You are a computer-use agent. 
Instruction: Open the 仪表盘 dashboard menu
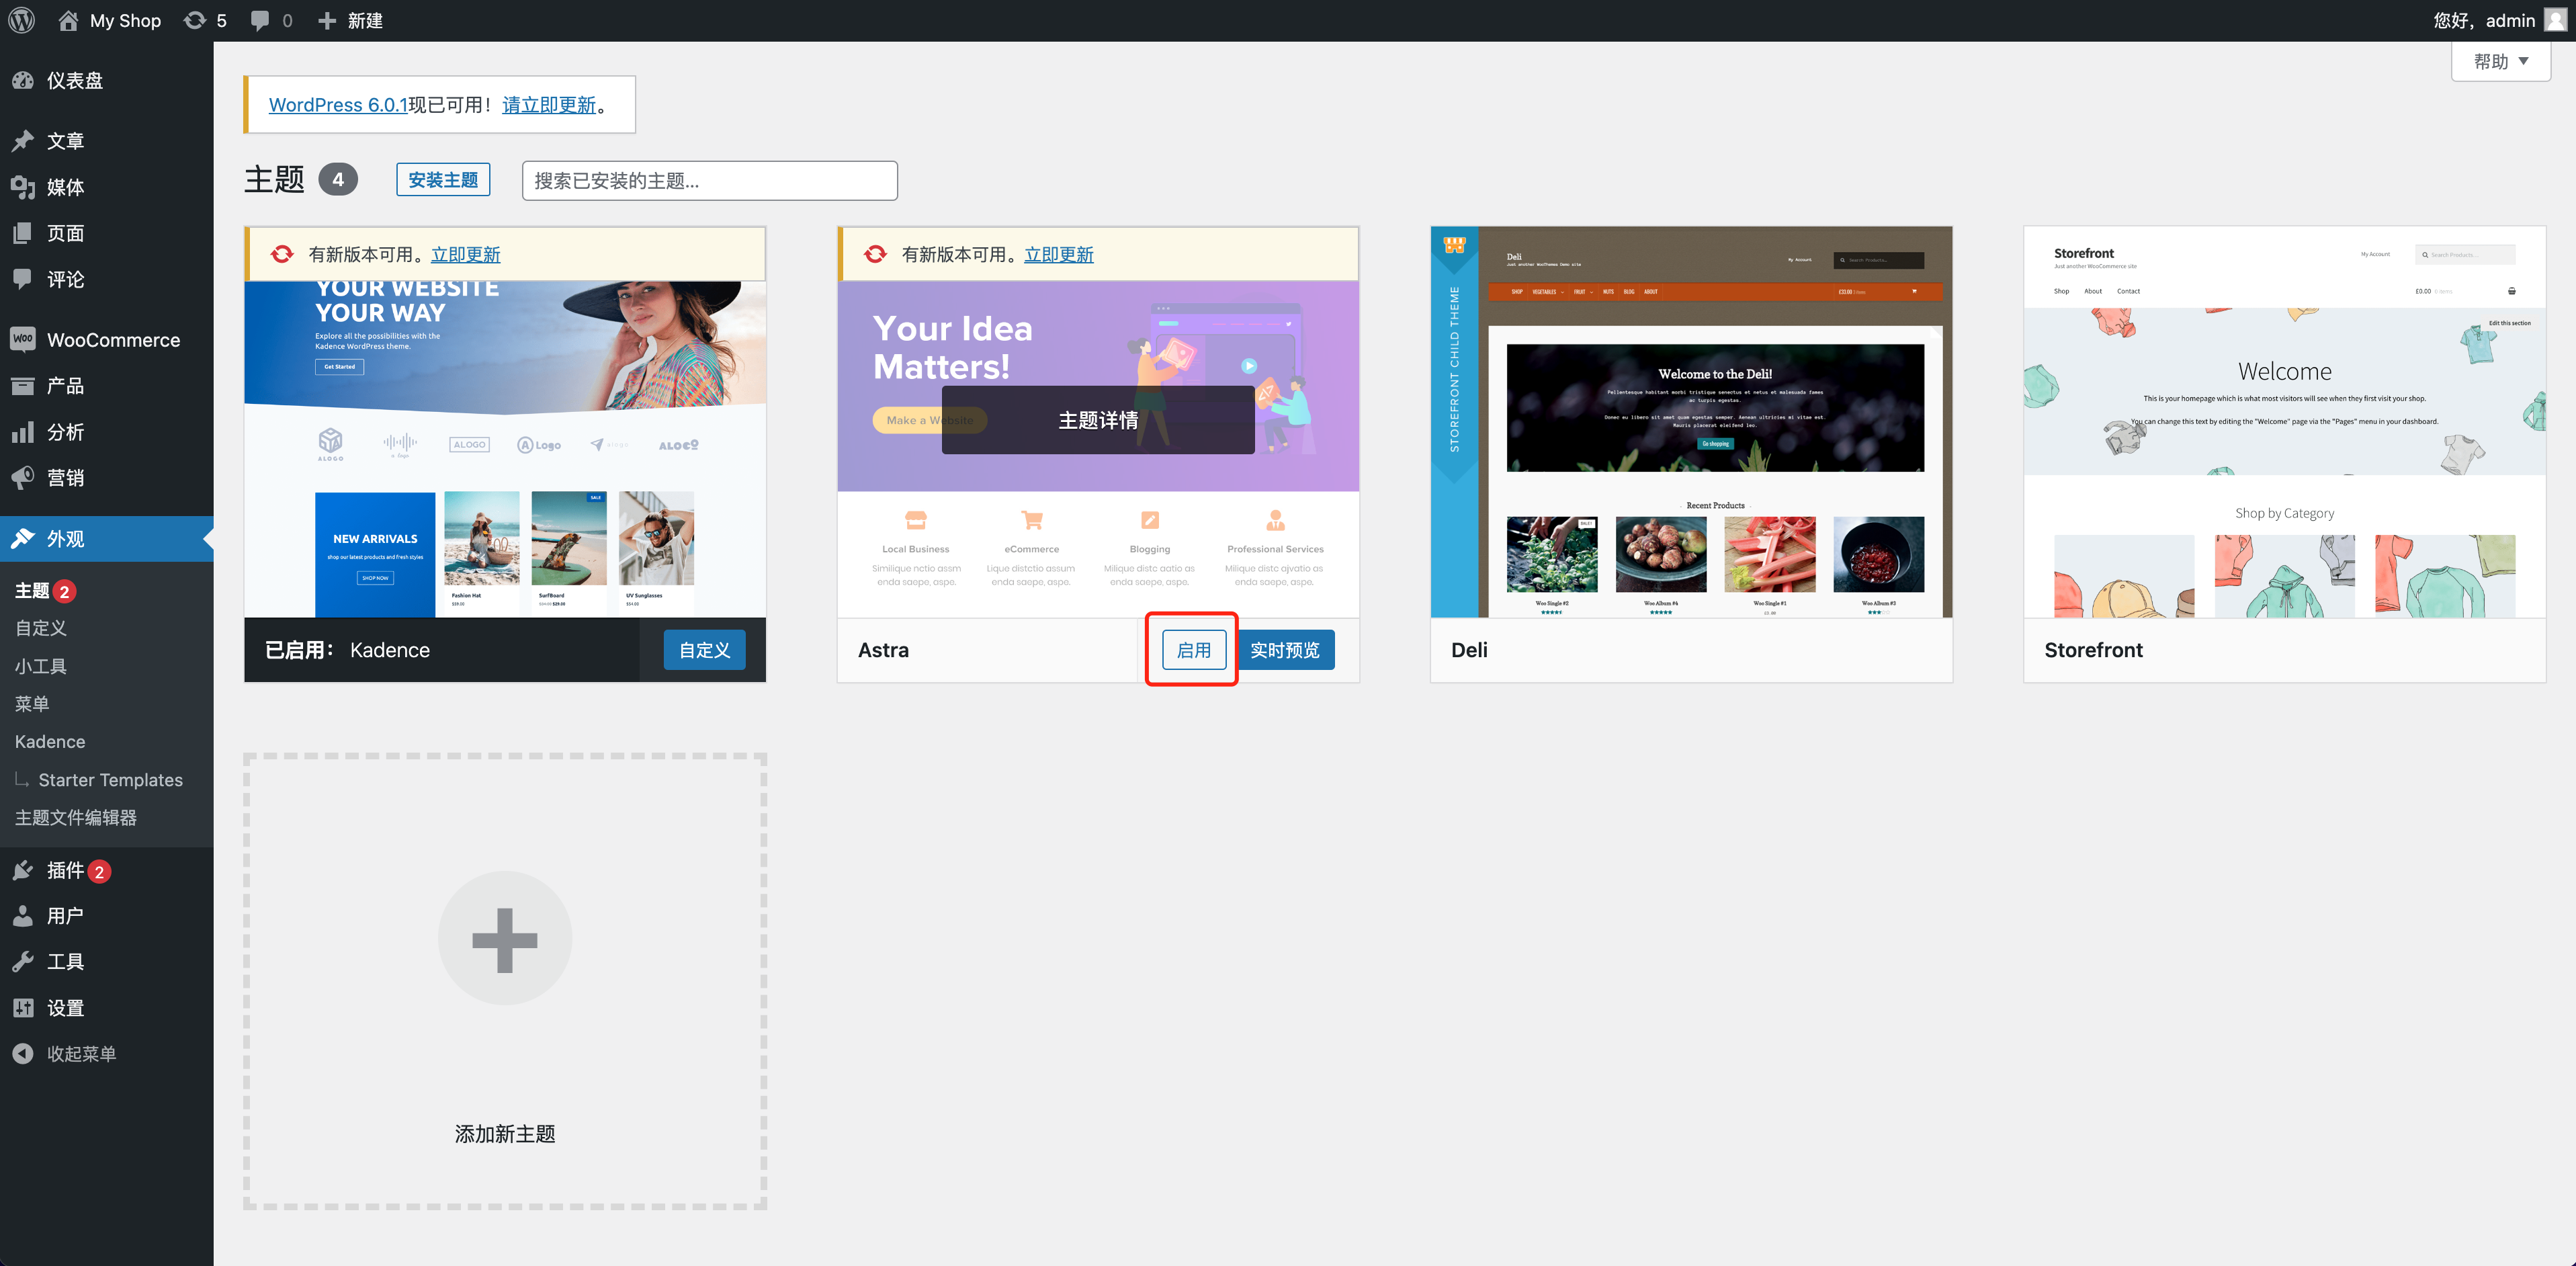pyautogui.click(x=74, y=81)
